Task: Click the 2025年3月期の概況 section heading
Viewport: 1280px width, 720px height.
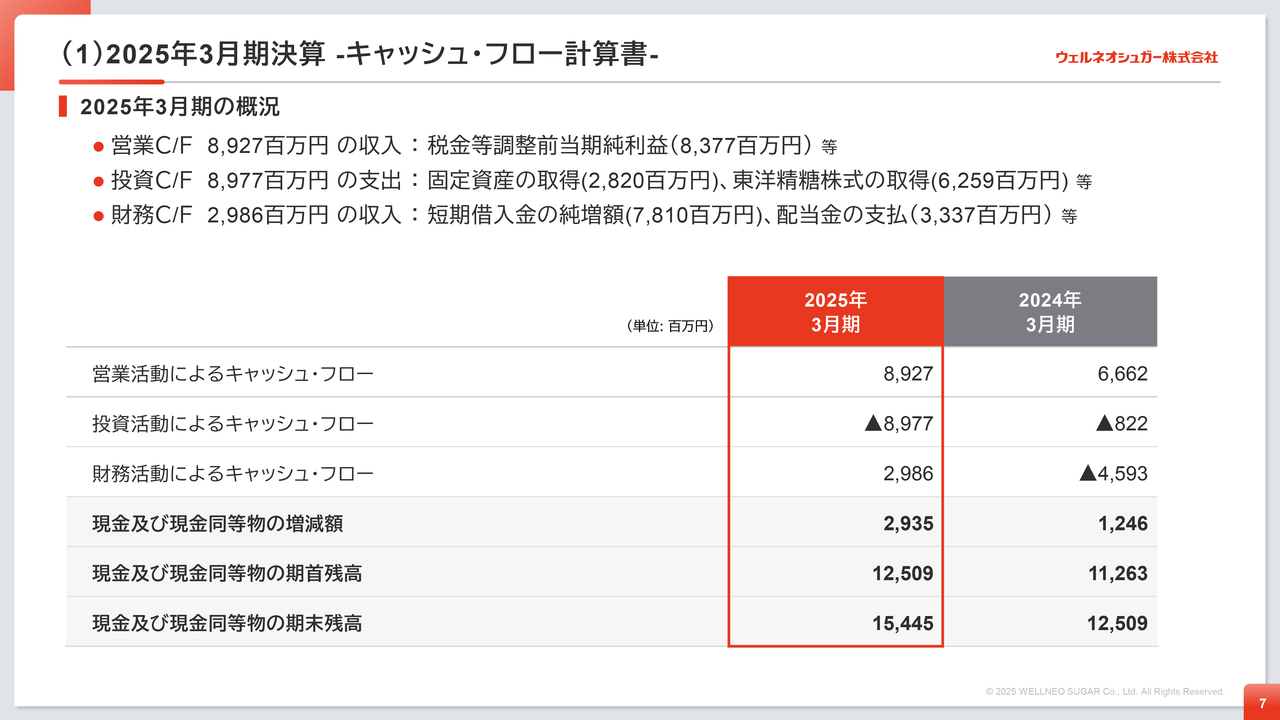Action: click(x=180, y=107)
